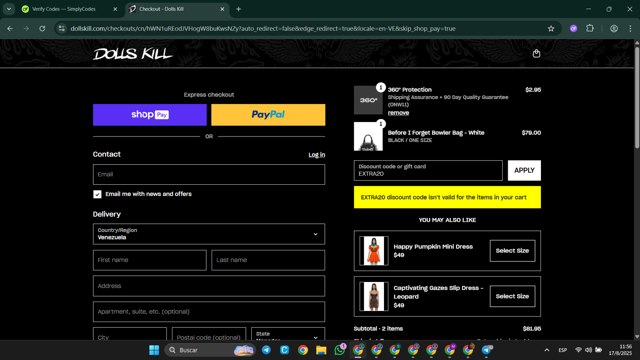Image resolution: width=640 pixels, height=360 pixels.
Task: Open the Chrome extensions puzzle icon
Action: (x=590, y=29)
